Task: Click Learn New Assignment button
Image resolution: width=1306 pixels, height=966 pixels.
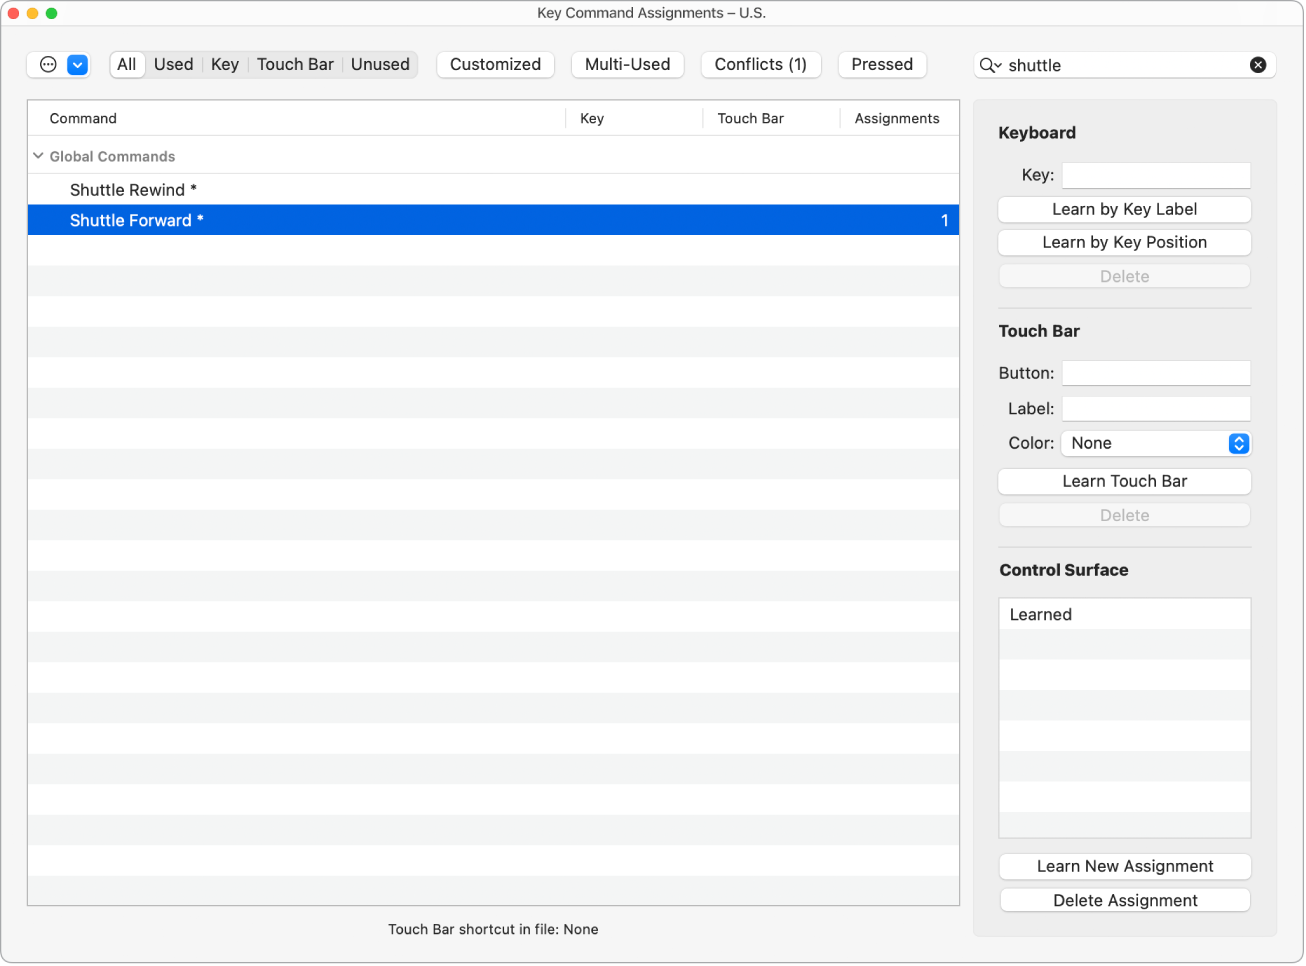Action: pyautogui.click(x=1125, y=866)
